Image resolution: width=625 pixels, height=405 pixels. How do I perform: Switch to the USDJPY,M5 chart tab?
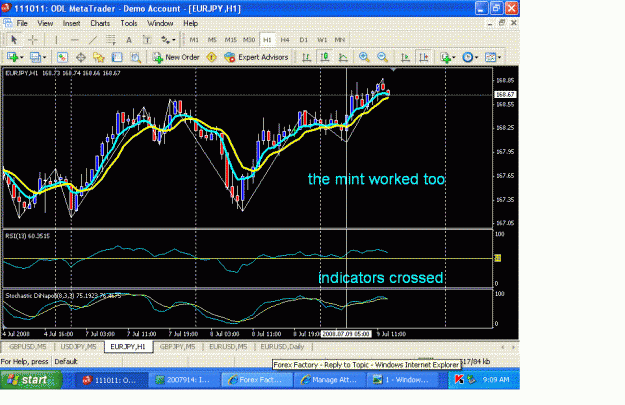[x=79, y=347]
